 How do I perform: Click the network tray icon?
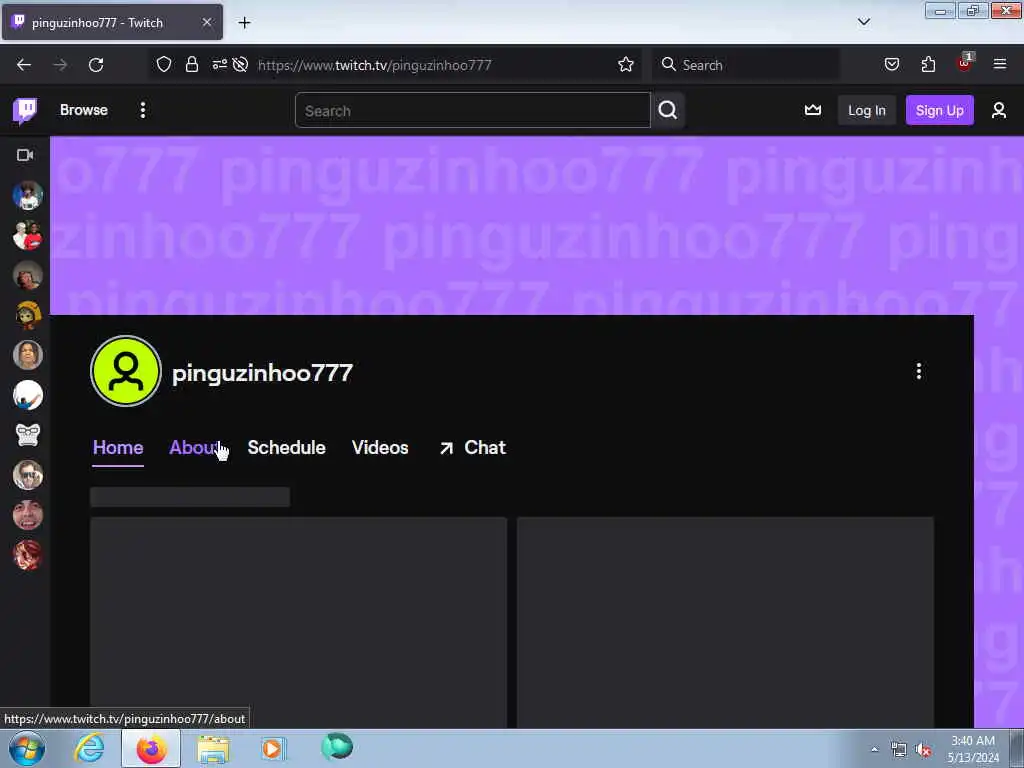(x=899, y=750)
